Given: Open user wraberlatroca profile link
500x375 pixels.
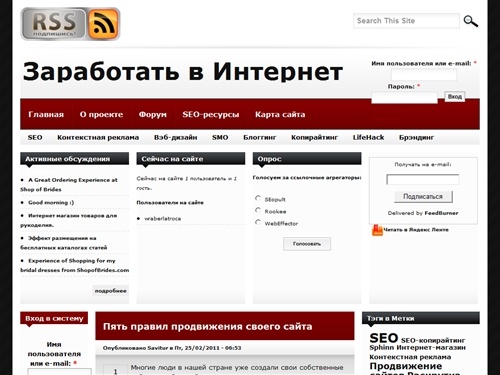Looking at the screenshot, I should coord(163,219).
